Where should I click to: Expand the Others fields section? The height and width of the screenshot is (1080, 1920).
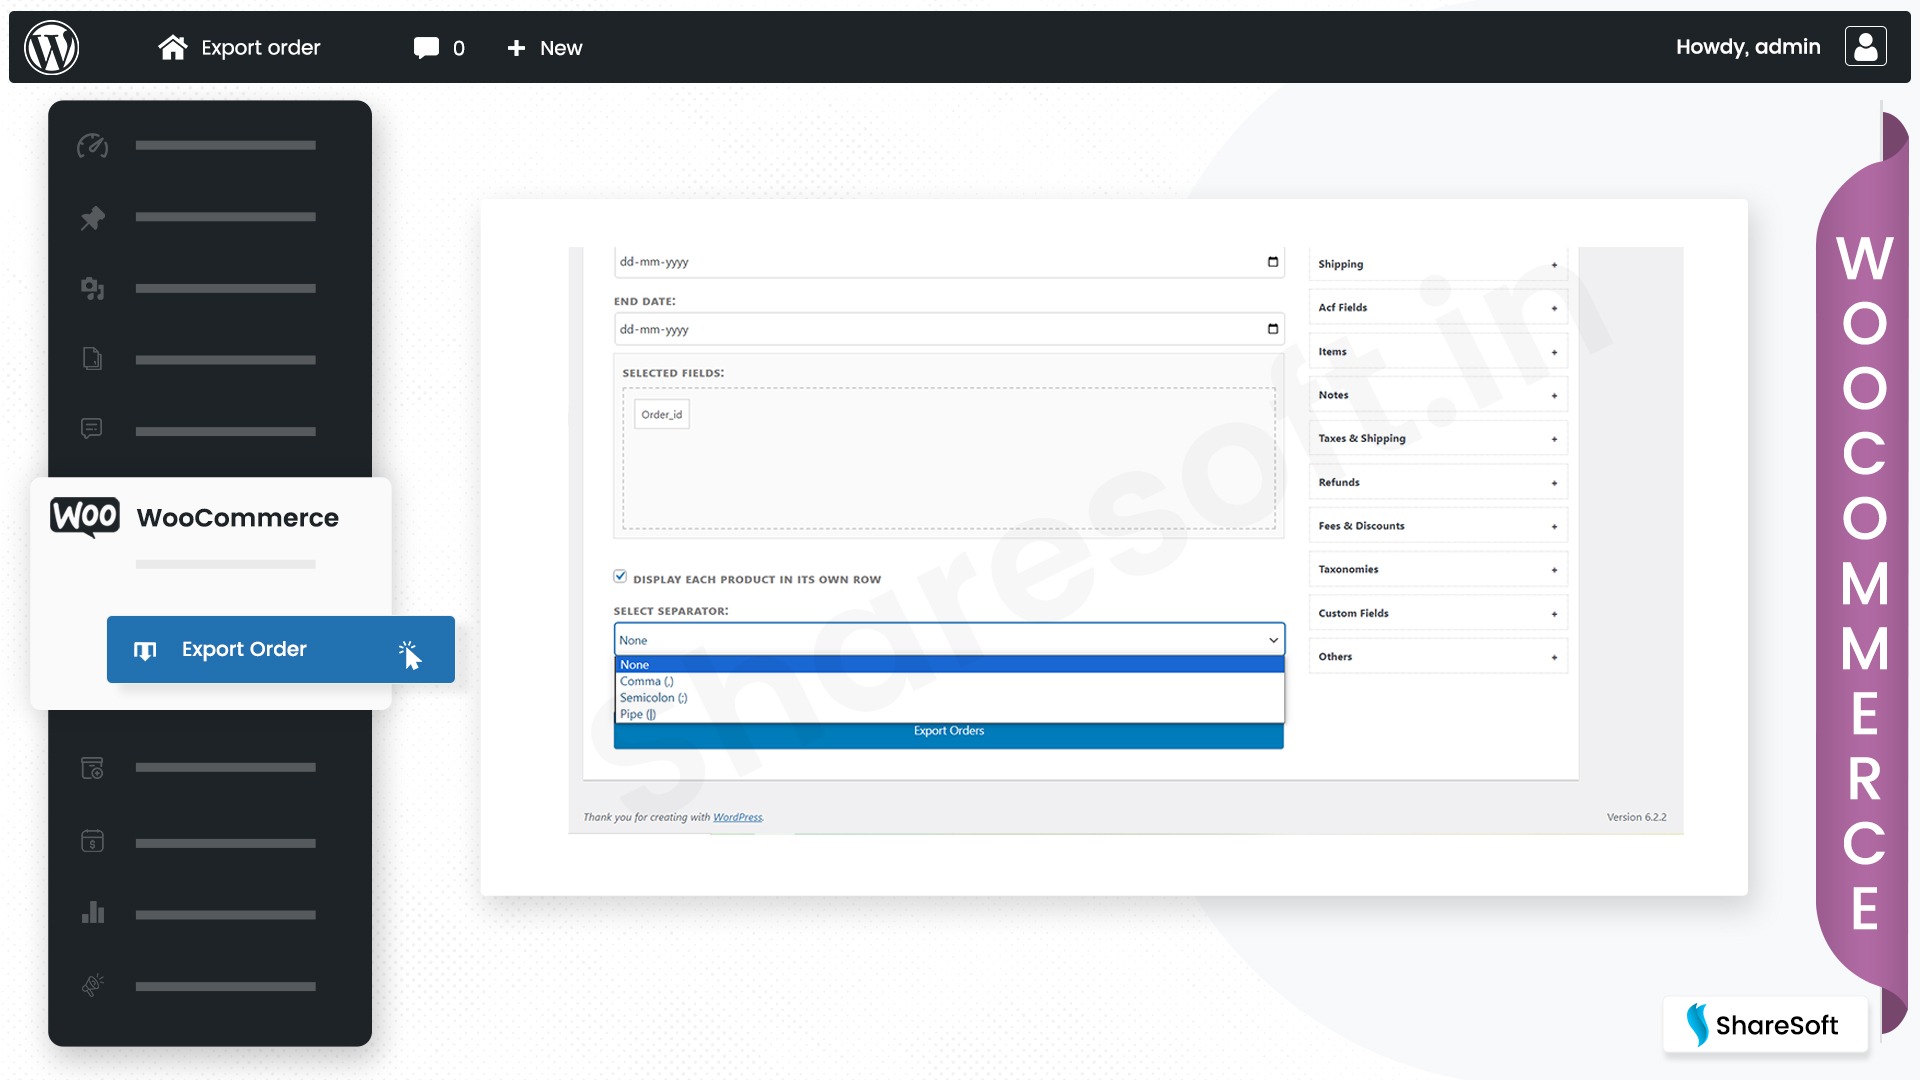[1438, 657]
